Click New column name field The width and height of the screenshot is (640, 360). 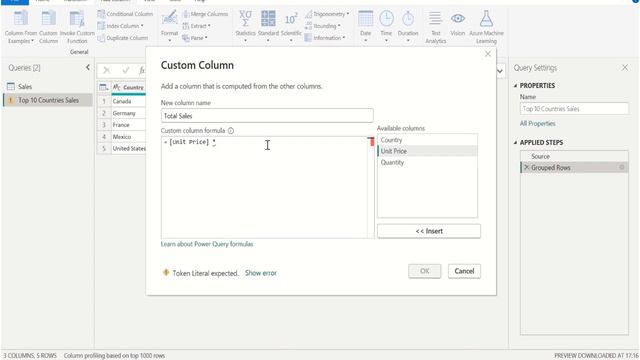(x=267, y=116)
